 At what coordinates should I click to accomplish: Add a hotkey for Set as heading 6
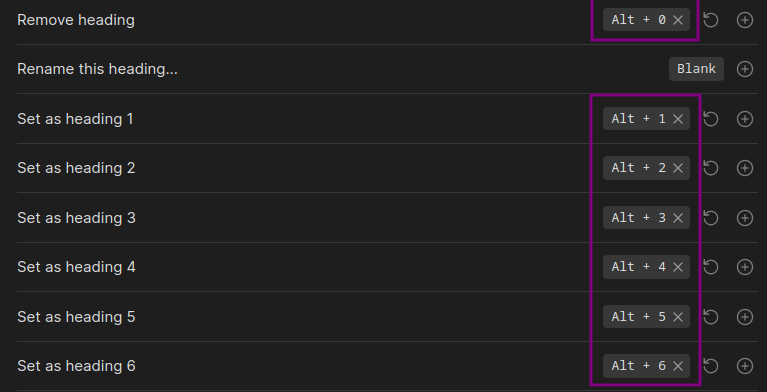pyautogui.click(x=744, y=366)
